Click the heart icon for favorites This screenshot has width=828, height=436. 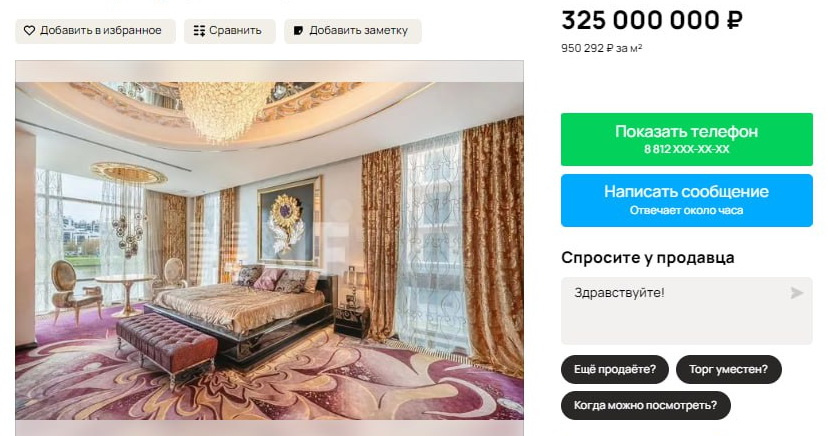pos(30,31)
